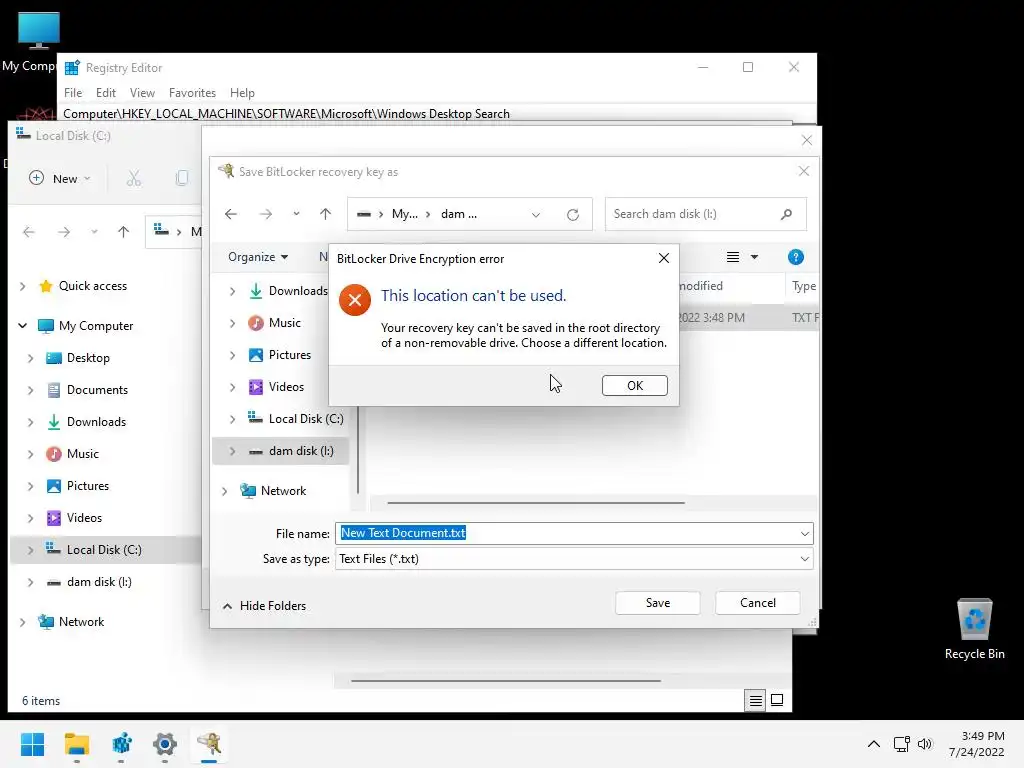Collapse My Computer in explorer sidebar
The width and height of the screenshot is (1024, 768).
coord(23,325)
